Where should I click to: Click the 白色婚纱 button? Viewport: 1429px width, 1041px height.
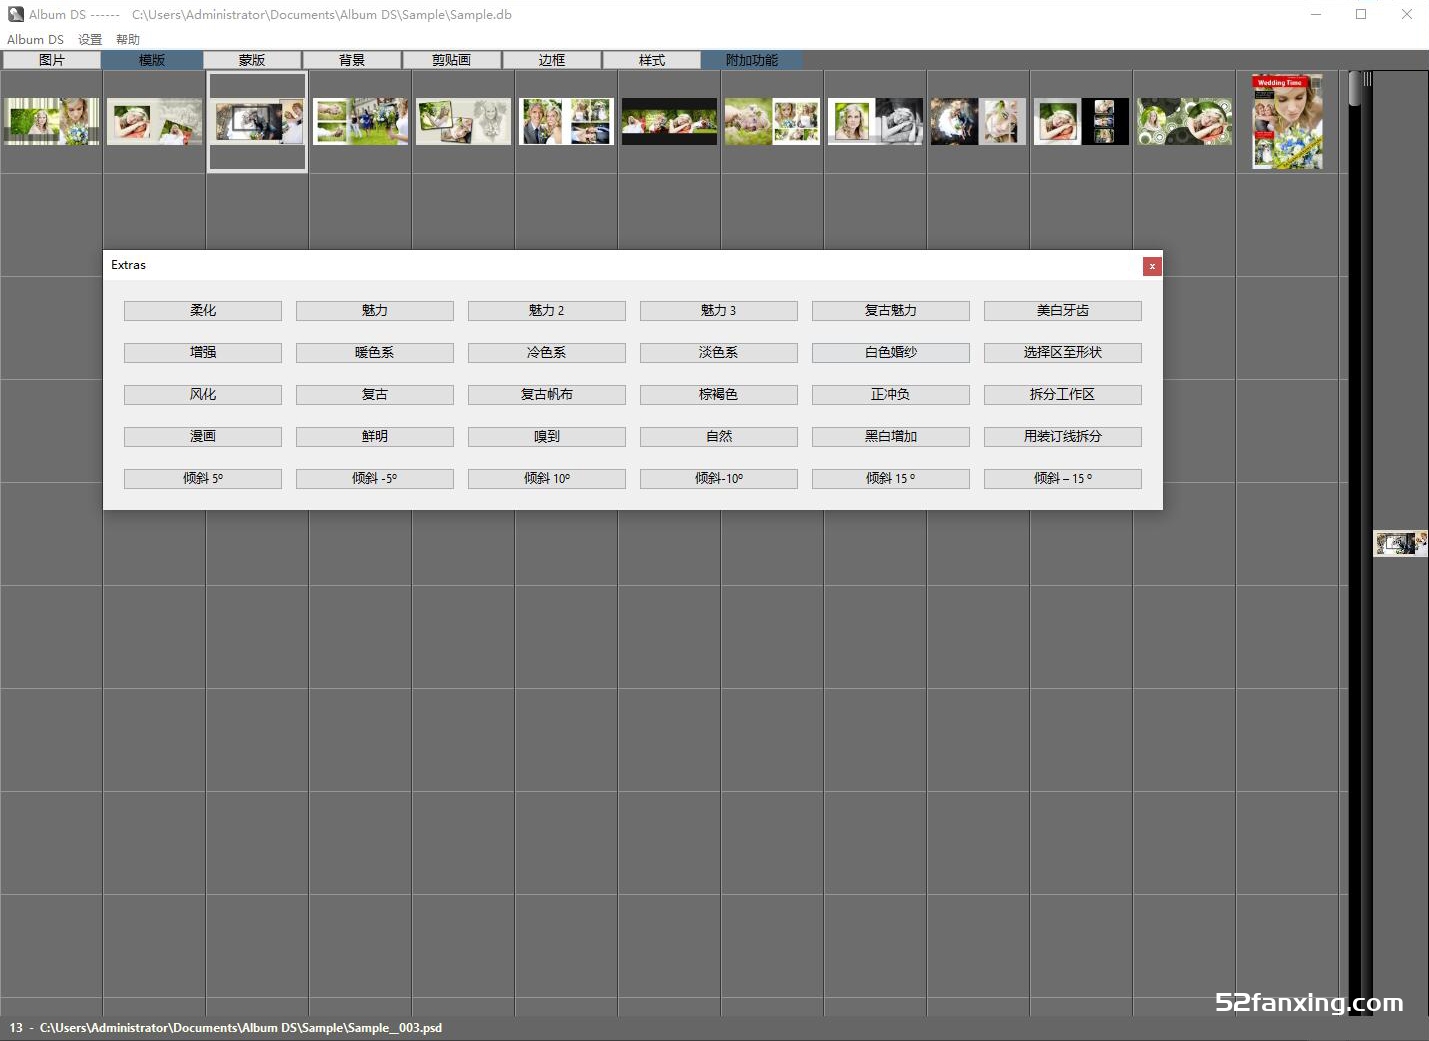click(x=891, y=353)
